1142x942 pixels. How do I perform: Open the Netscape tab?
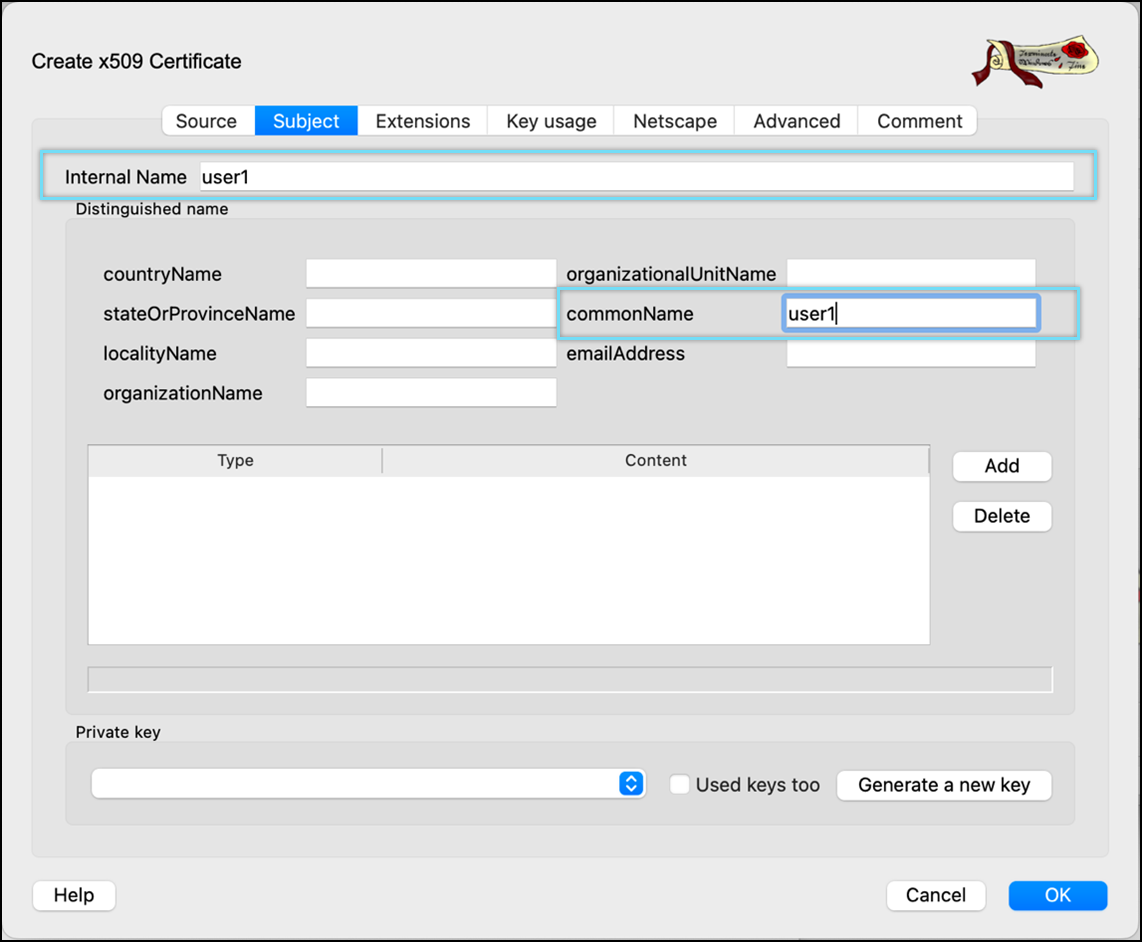pyautogui.click(x=675, y=121)
